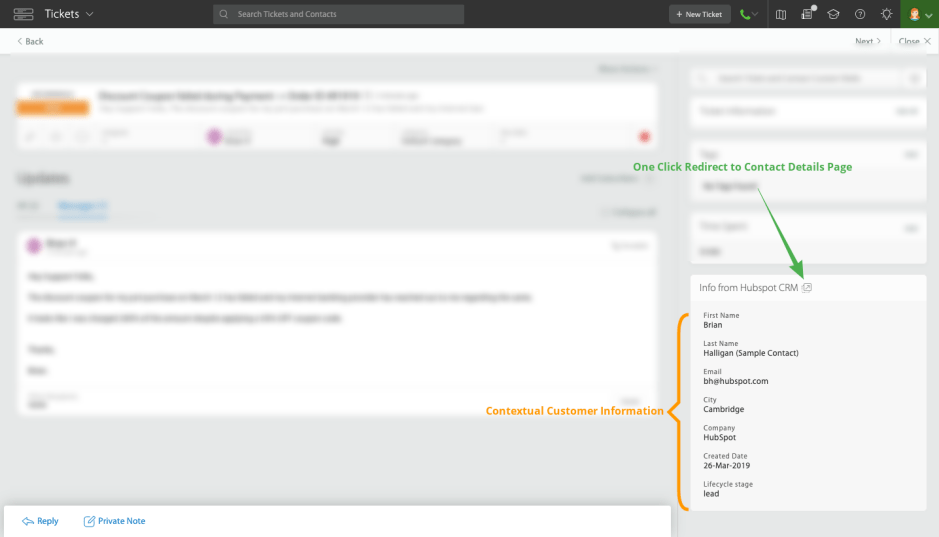Open the news feed icon with notification dot

coord(807,14)
